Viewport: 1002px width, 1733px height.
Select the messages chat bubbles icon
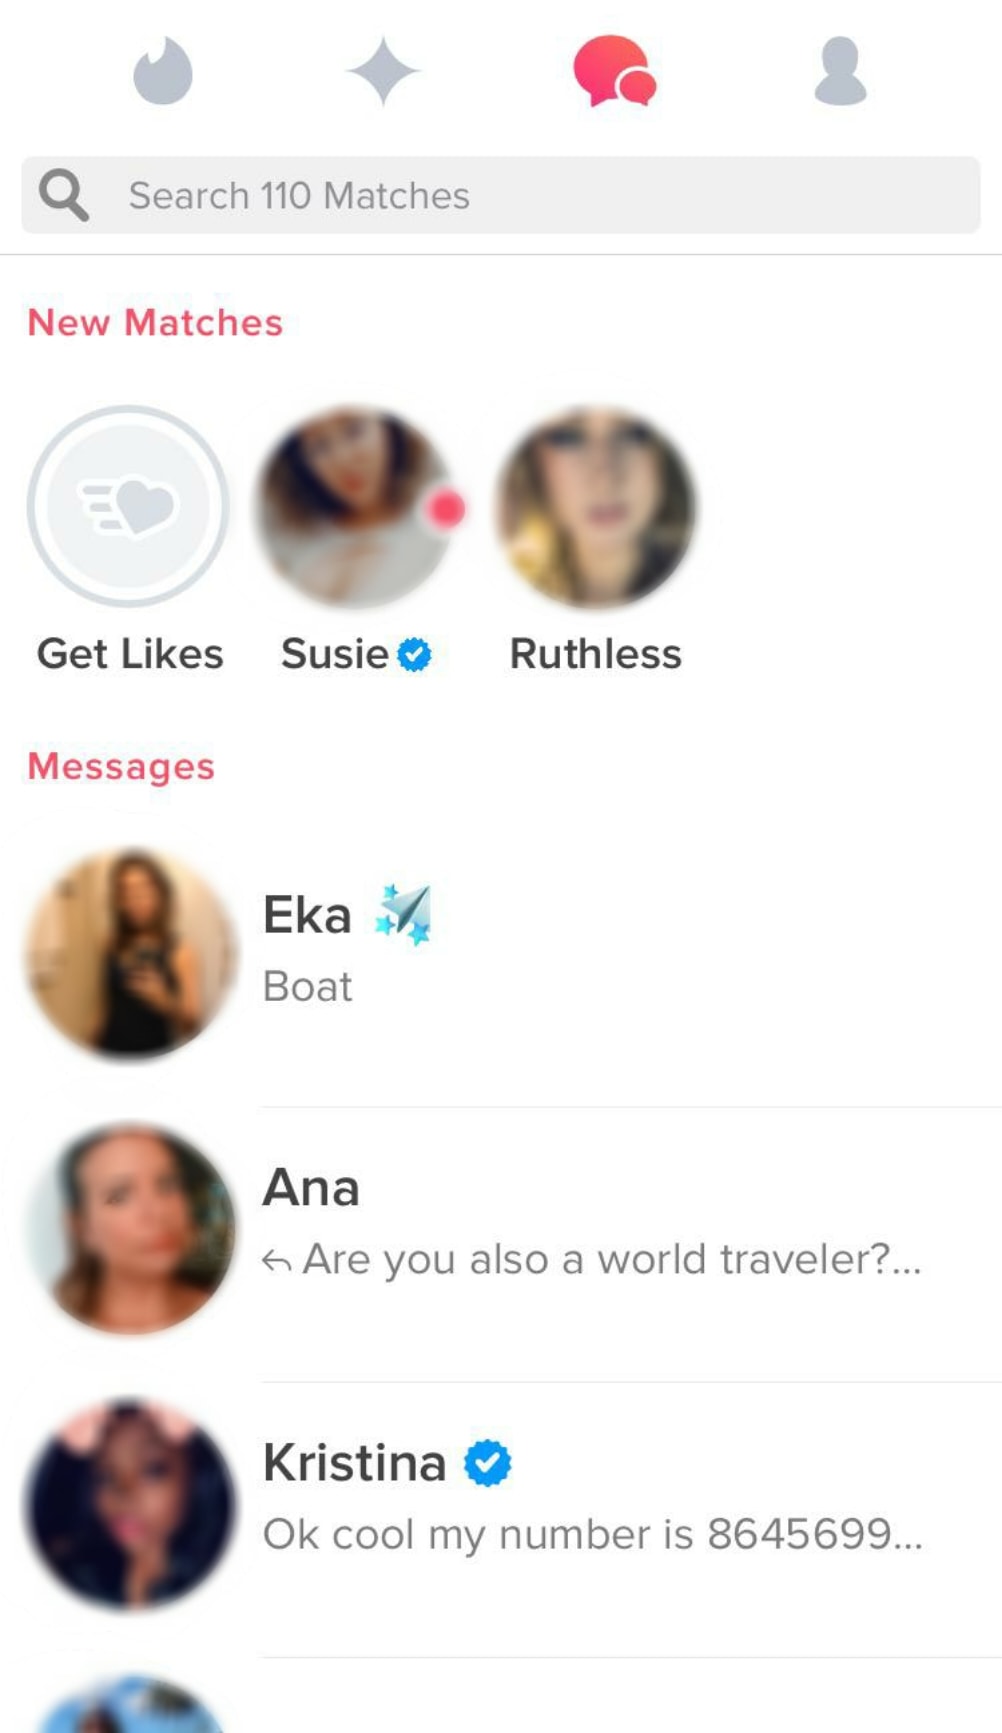(x=613, y=71)
